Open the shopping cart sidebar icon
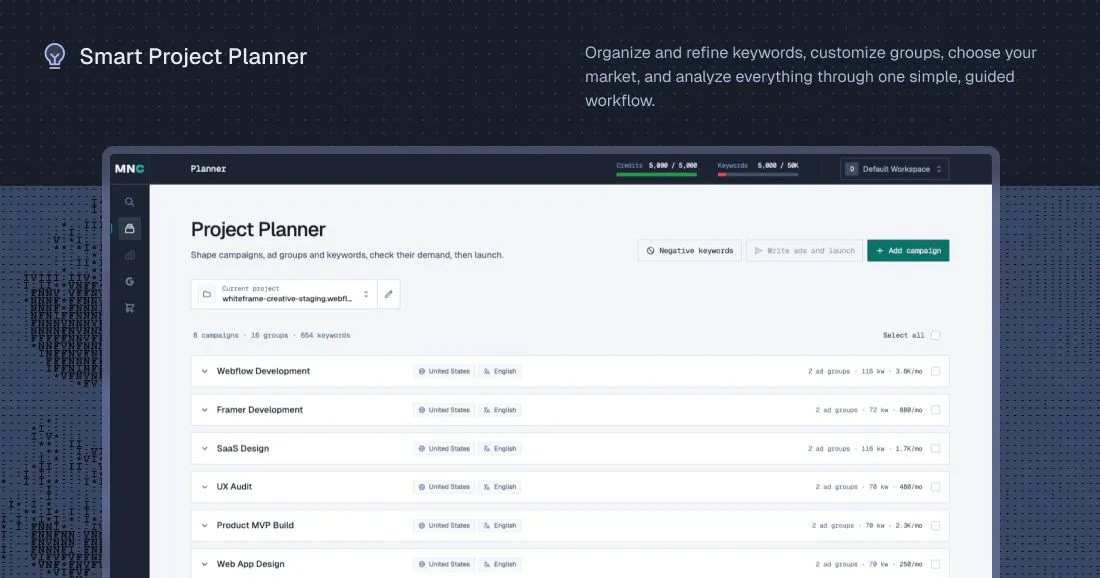 [129, 308]
